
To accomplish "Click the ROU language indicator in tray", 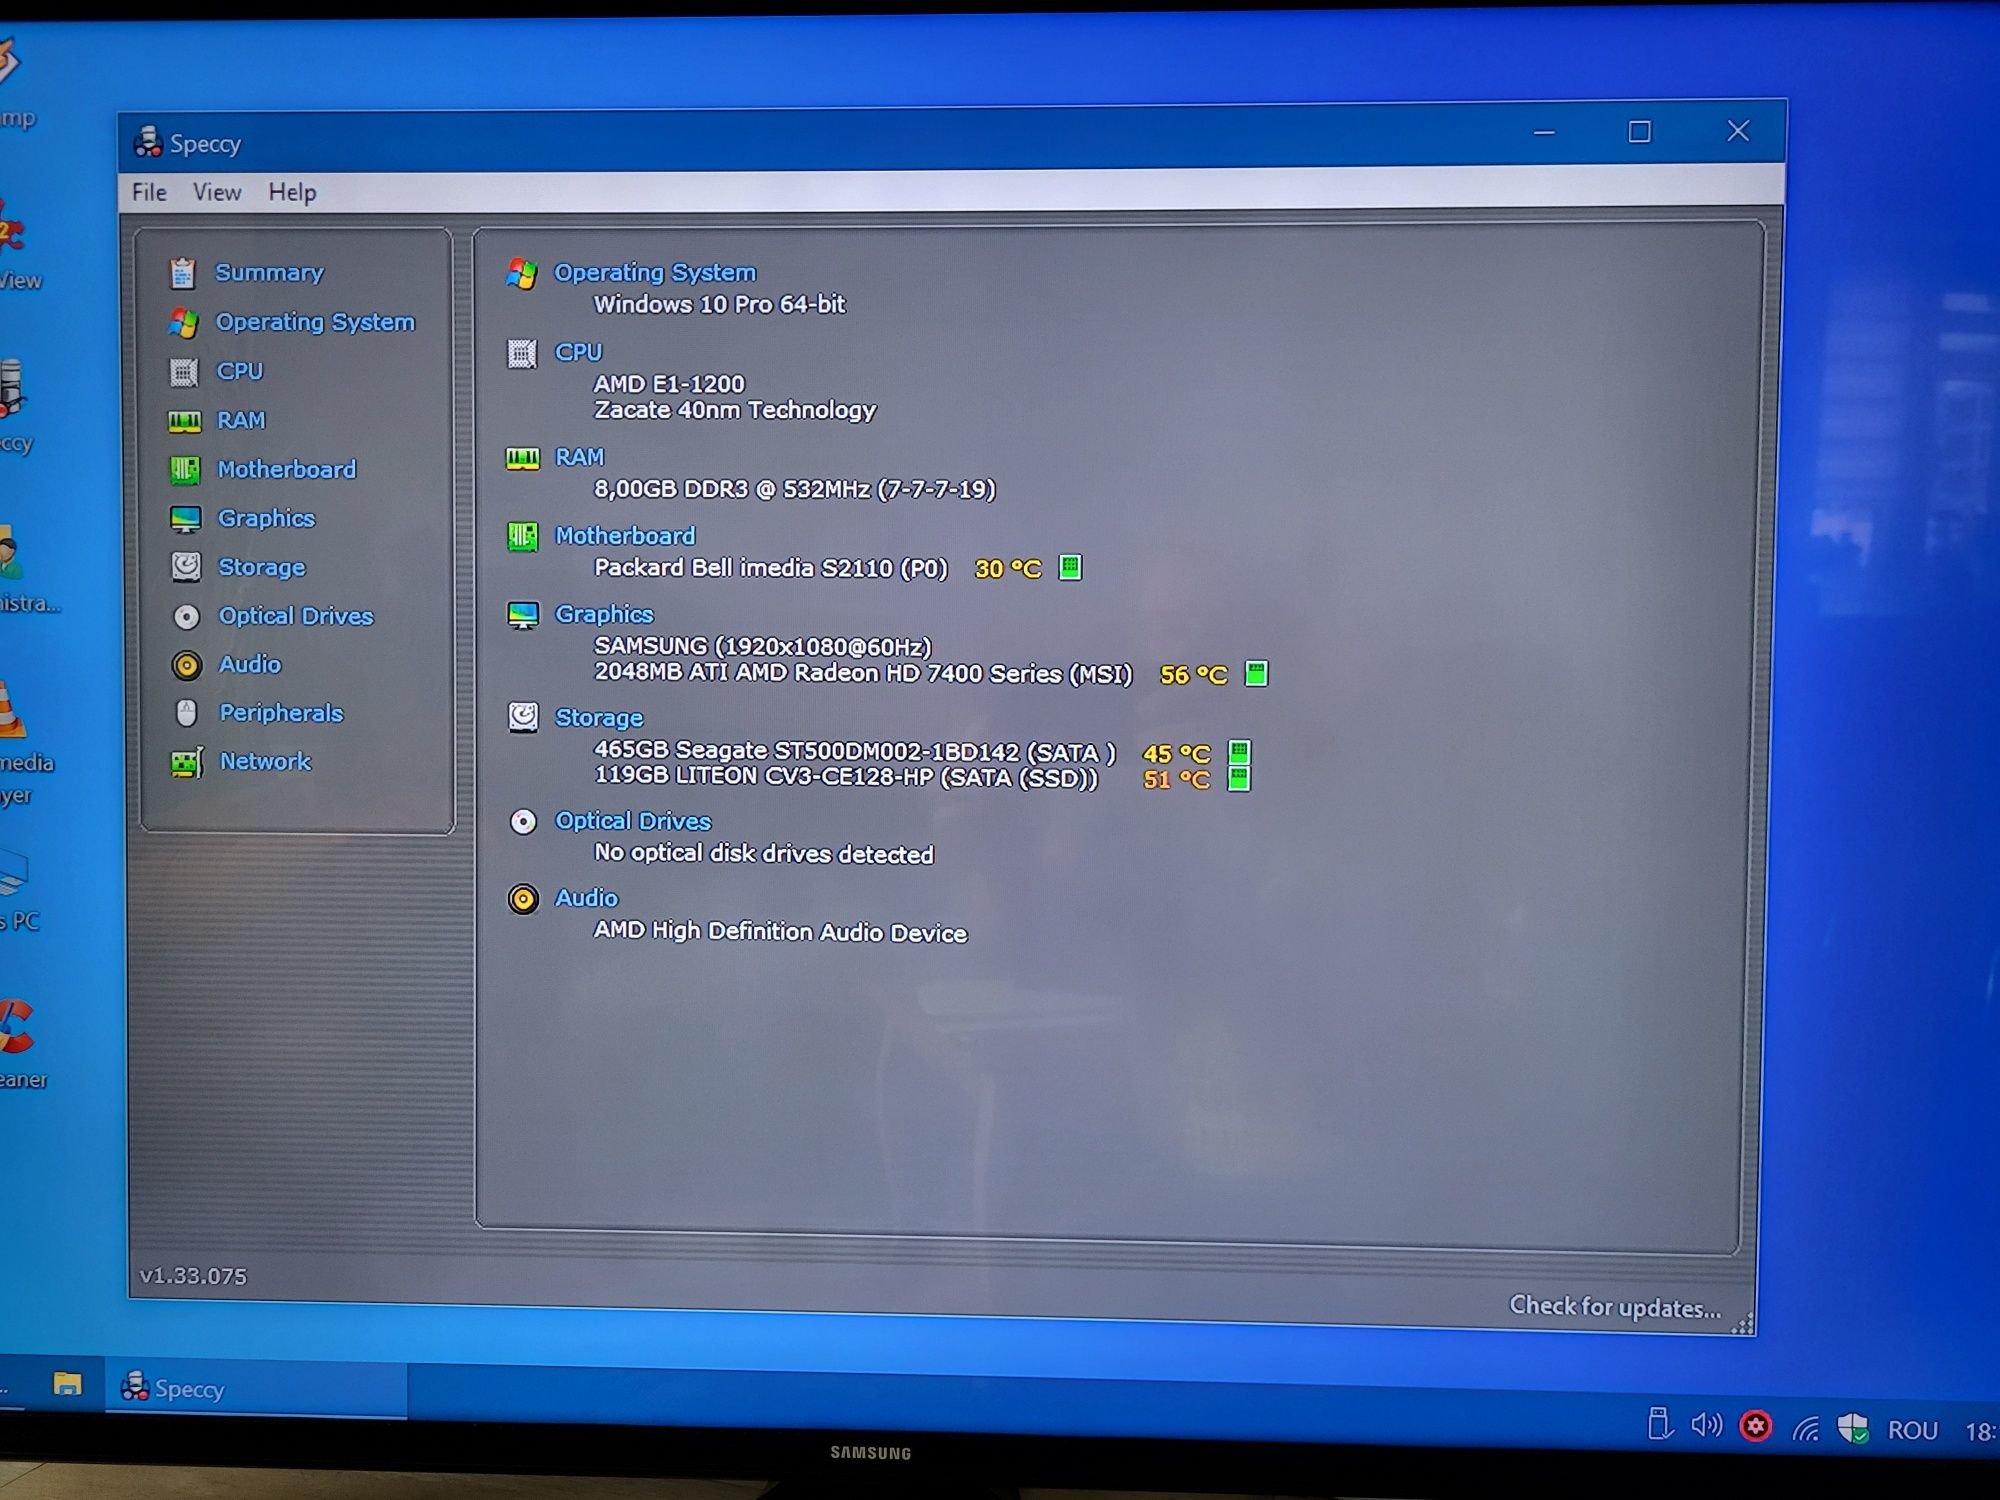I will point(1912,1430).
